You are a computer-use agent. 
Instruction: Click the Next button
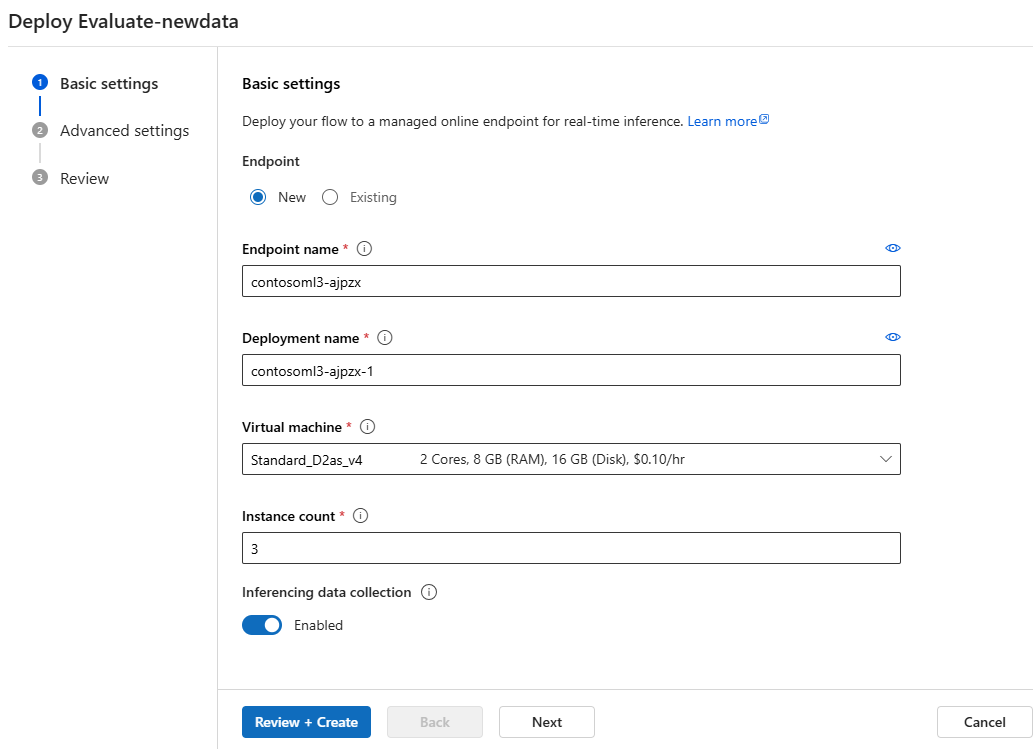pos(546,722)
